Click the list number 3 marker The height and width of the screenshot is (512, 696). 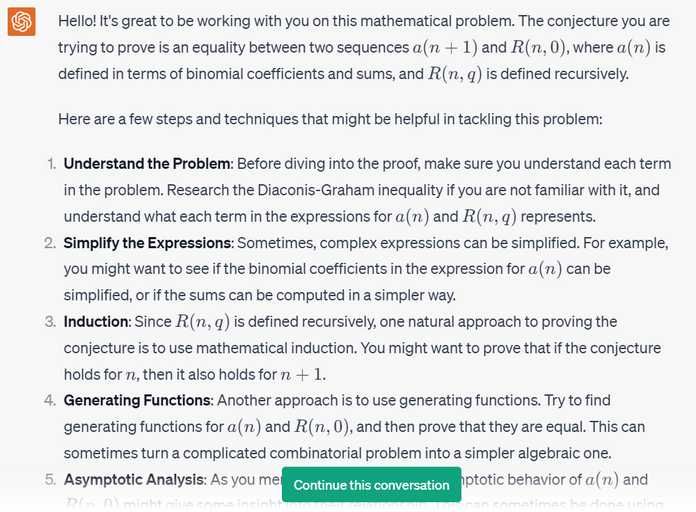[x=50, y=321]
